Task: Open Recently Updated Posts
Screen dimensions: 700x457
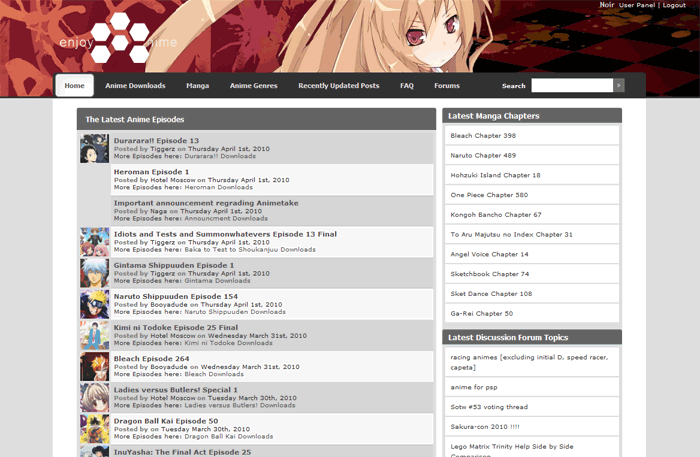Action: point(339,86)
